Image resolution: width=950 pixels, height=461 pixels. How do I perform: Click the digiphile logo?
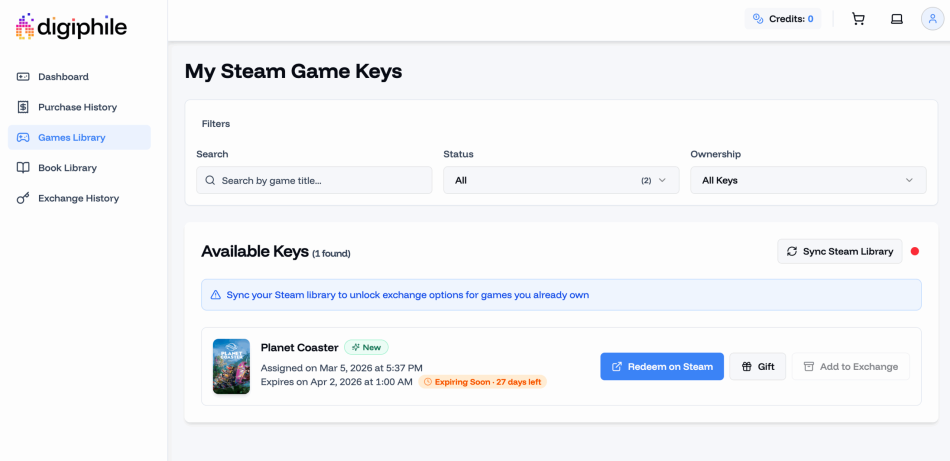[x=71, y=27]
